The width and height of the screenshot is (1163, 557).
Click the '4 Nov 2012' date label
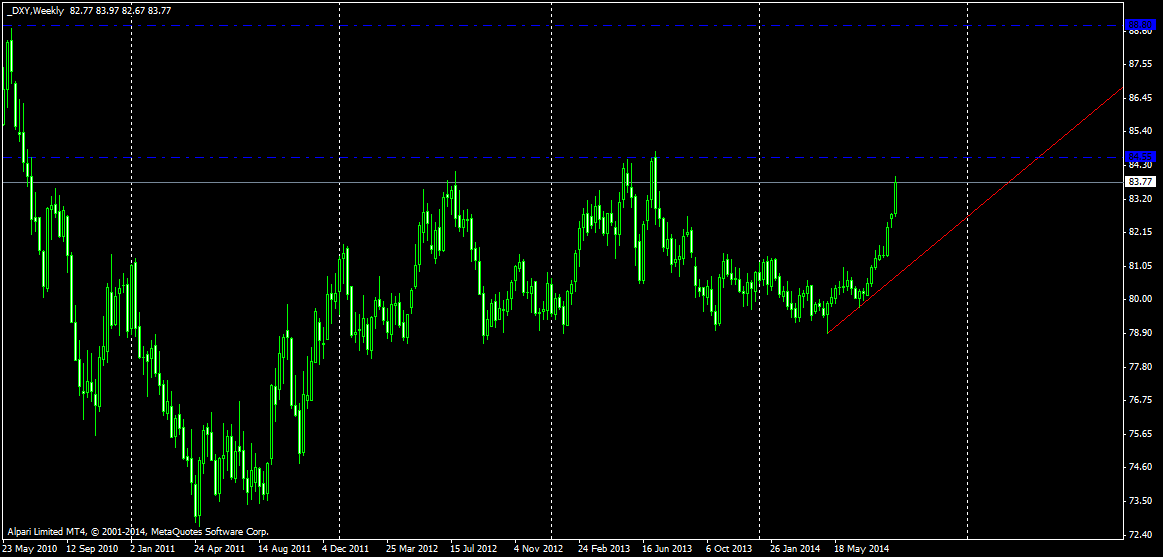coord(539,550)
